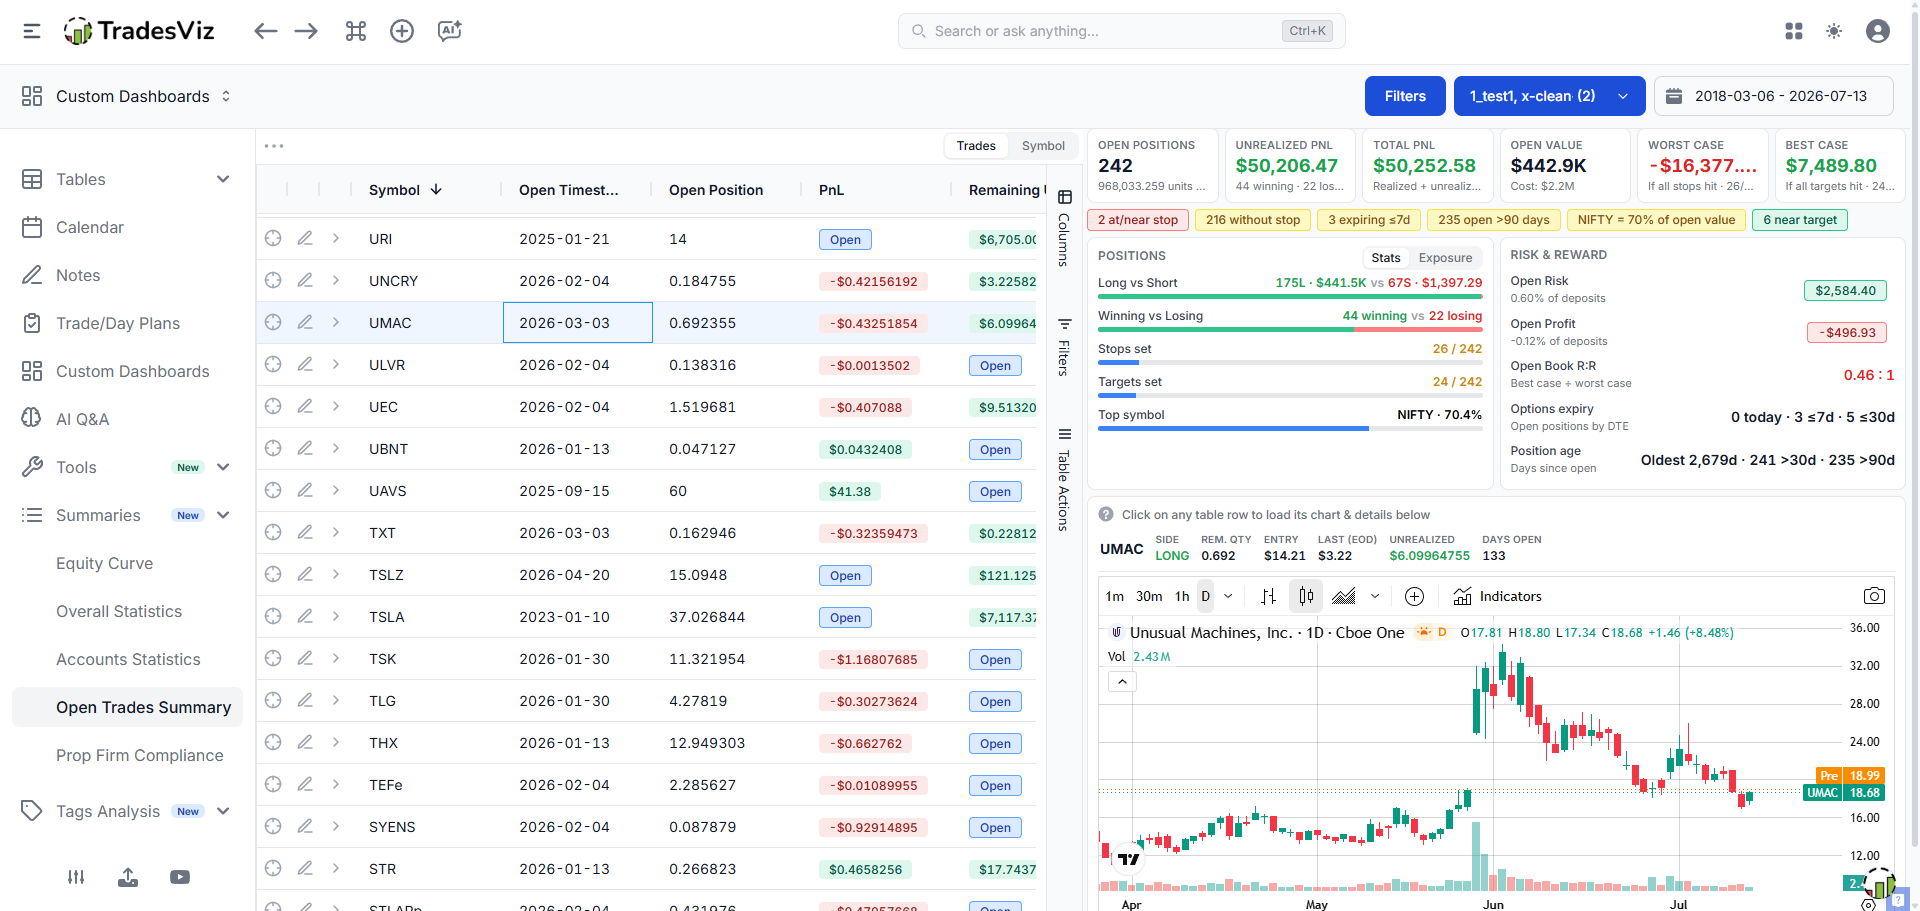The width and height of the screenshot is (1920, 911).
Task: Set chart interval to 30m
Action: pyautogui.click(x=1149, y=596)
